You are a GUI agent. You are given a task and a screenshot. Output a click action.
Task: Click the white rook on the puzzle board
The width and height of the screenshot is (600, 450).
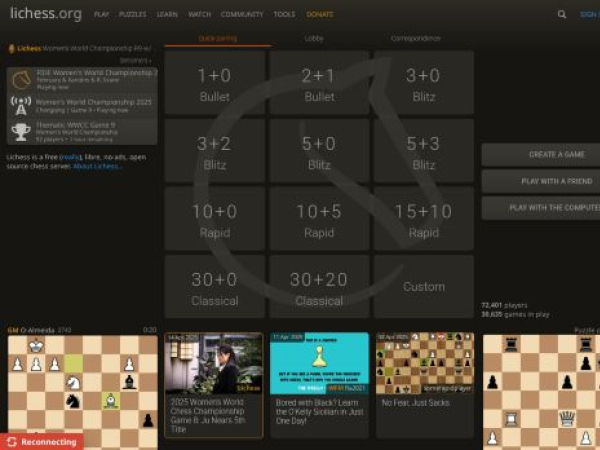[x=511, y=419]
